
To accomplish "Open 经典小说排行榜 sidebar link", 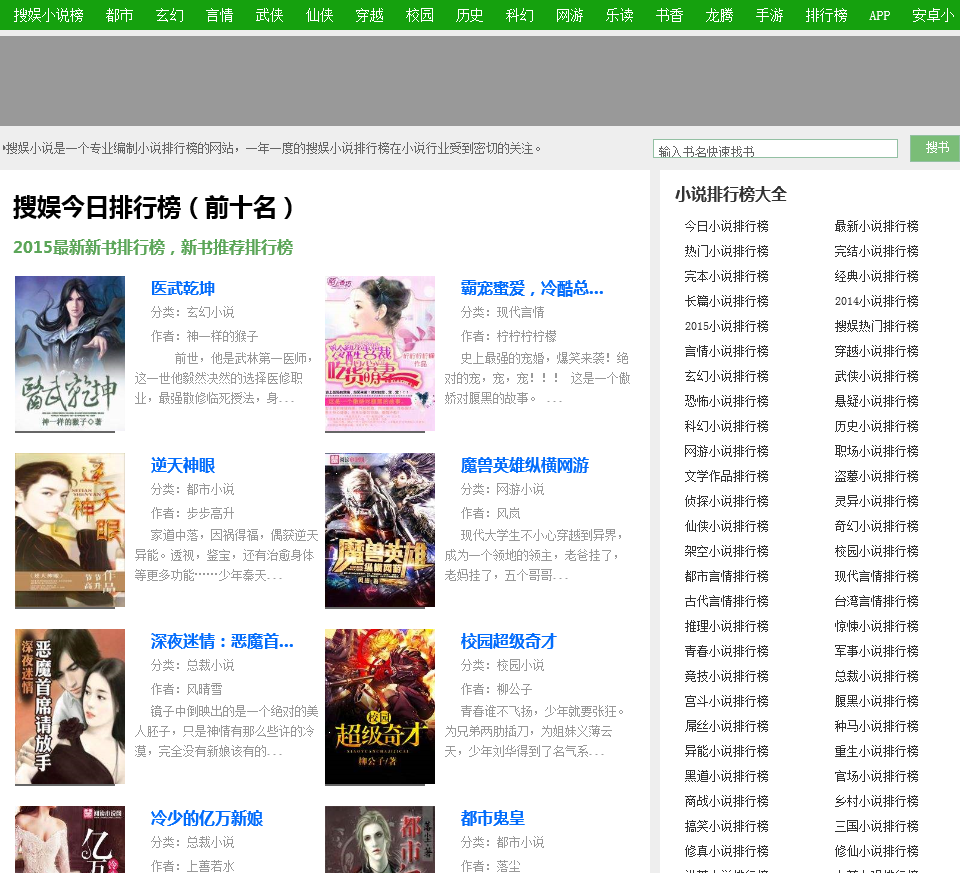I will coord(876,277).
